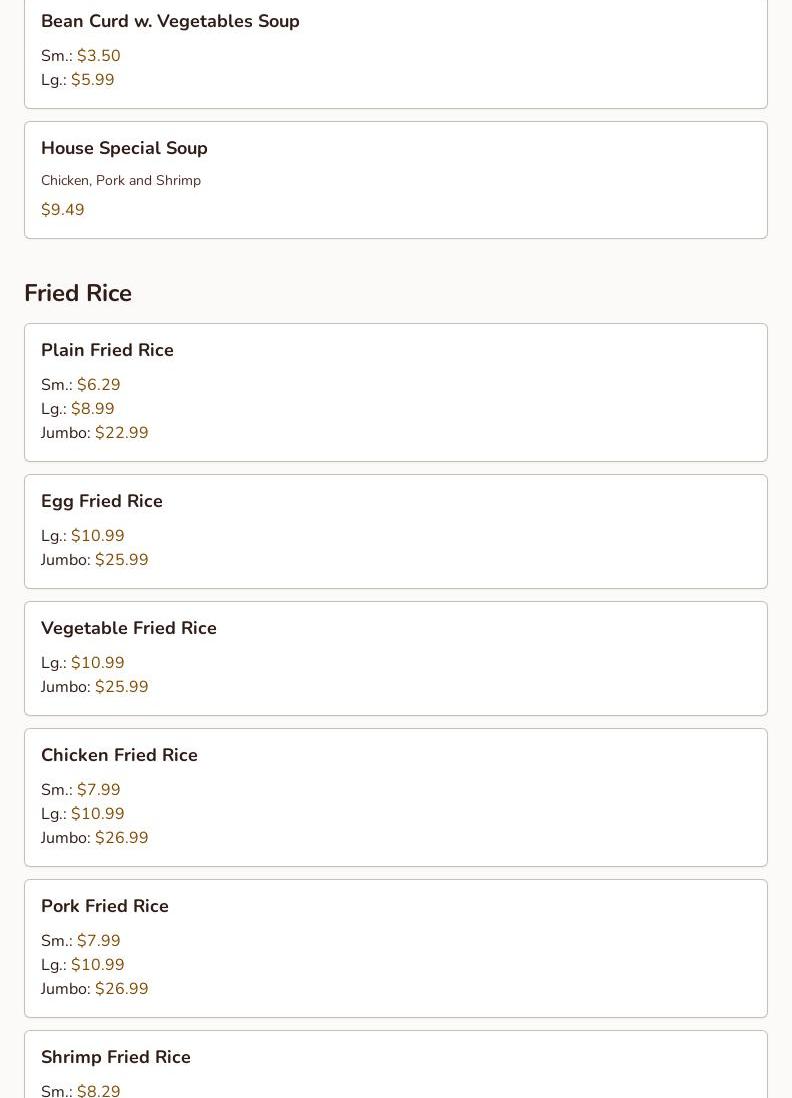The height and width of the screenshot is (1098, 792).
Task: Select the small $3.50 Bean Curd soup price
Action: tap(98, 56)
